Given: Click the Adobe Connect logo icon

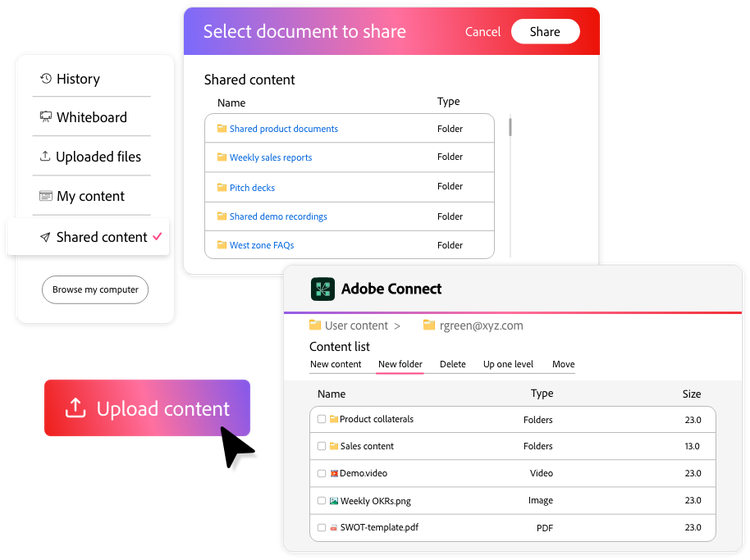Looking at the screenshot, I should click(x=323, y=289).
